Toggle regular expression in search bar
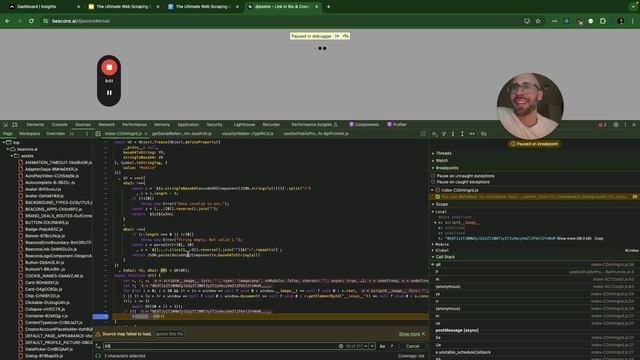640x360 pixels. (391, 346)
